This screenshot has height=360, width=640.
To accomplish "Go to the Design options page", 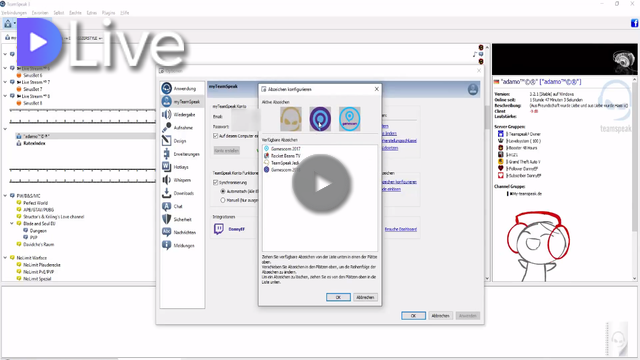I will pyautogui.click(x=175, y=141).
